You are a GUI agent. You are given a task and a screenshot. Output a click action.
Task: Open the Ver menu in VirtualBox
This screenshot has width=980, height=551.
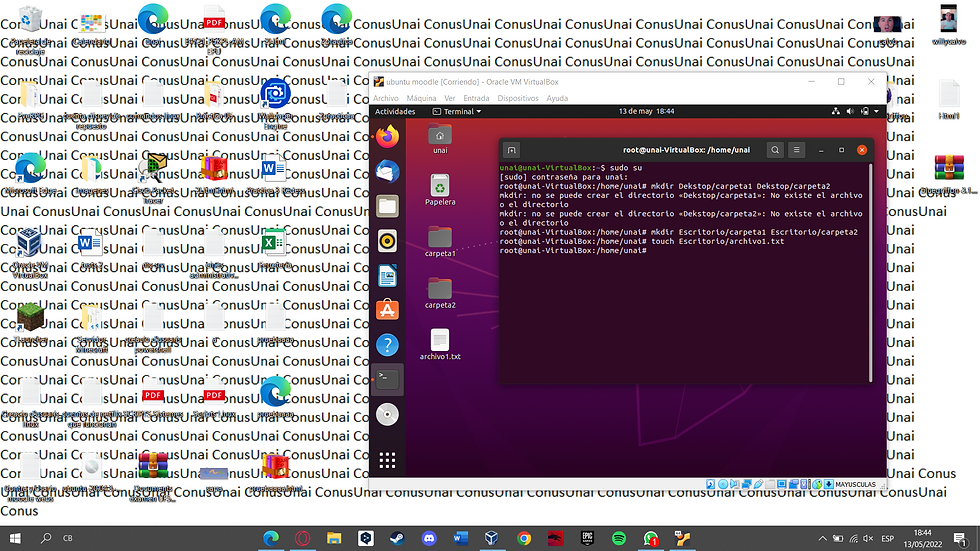450,98
